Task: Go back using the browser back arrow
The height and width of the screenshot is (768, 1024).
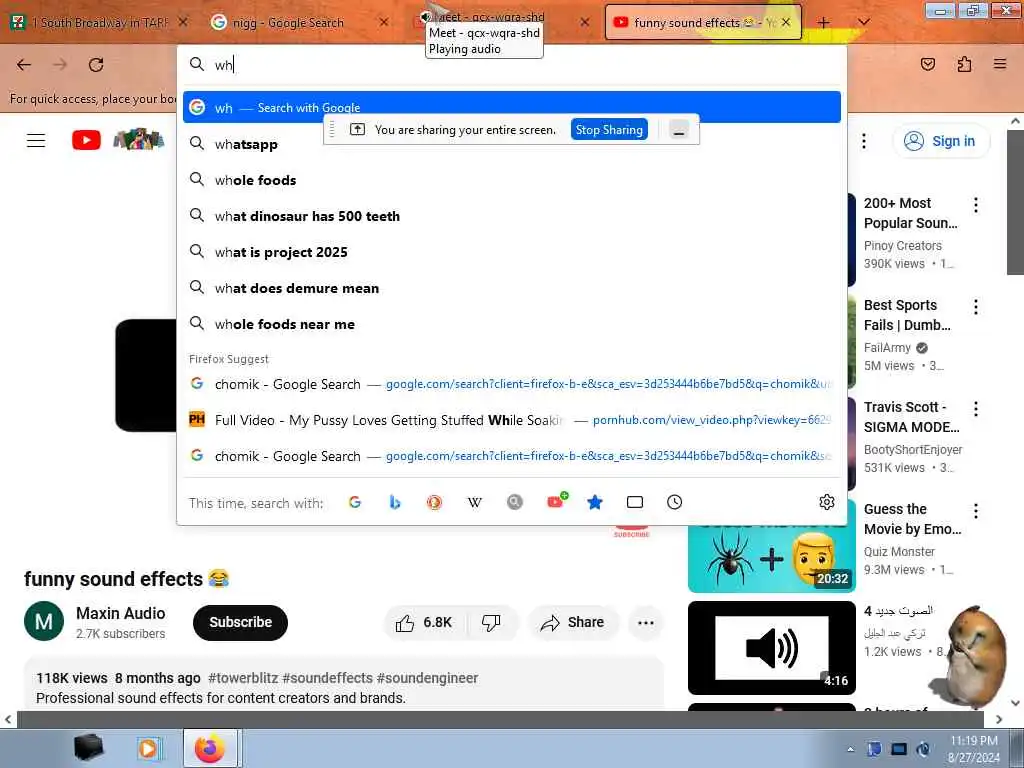Action: tap(24, 65)
